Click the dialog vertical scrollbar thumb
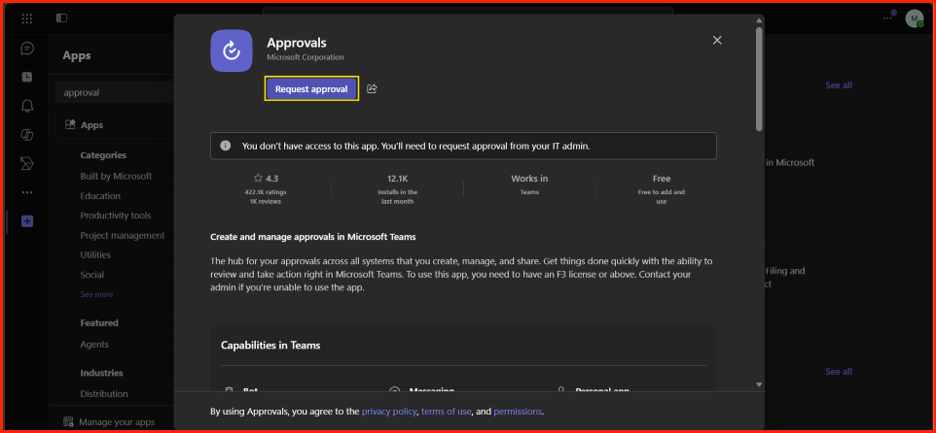Viewport: 936px width, 433px height. point(759,78)
